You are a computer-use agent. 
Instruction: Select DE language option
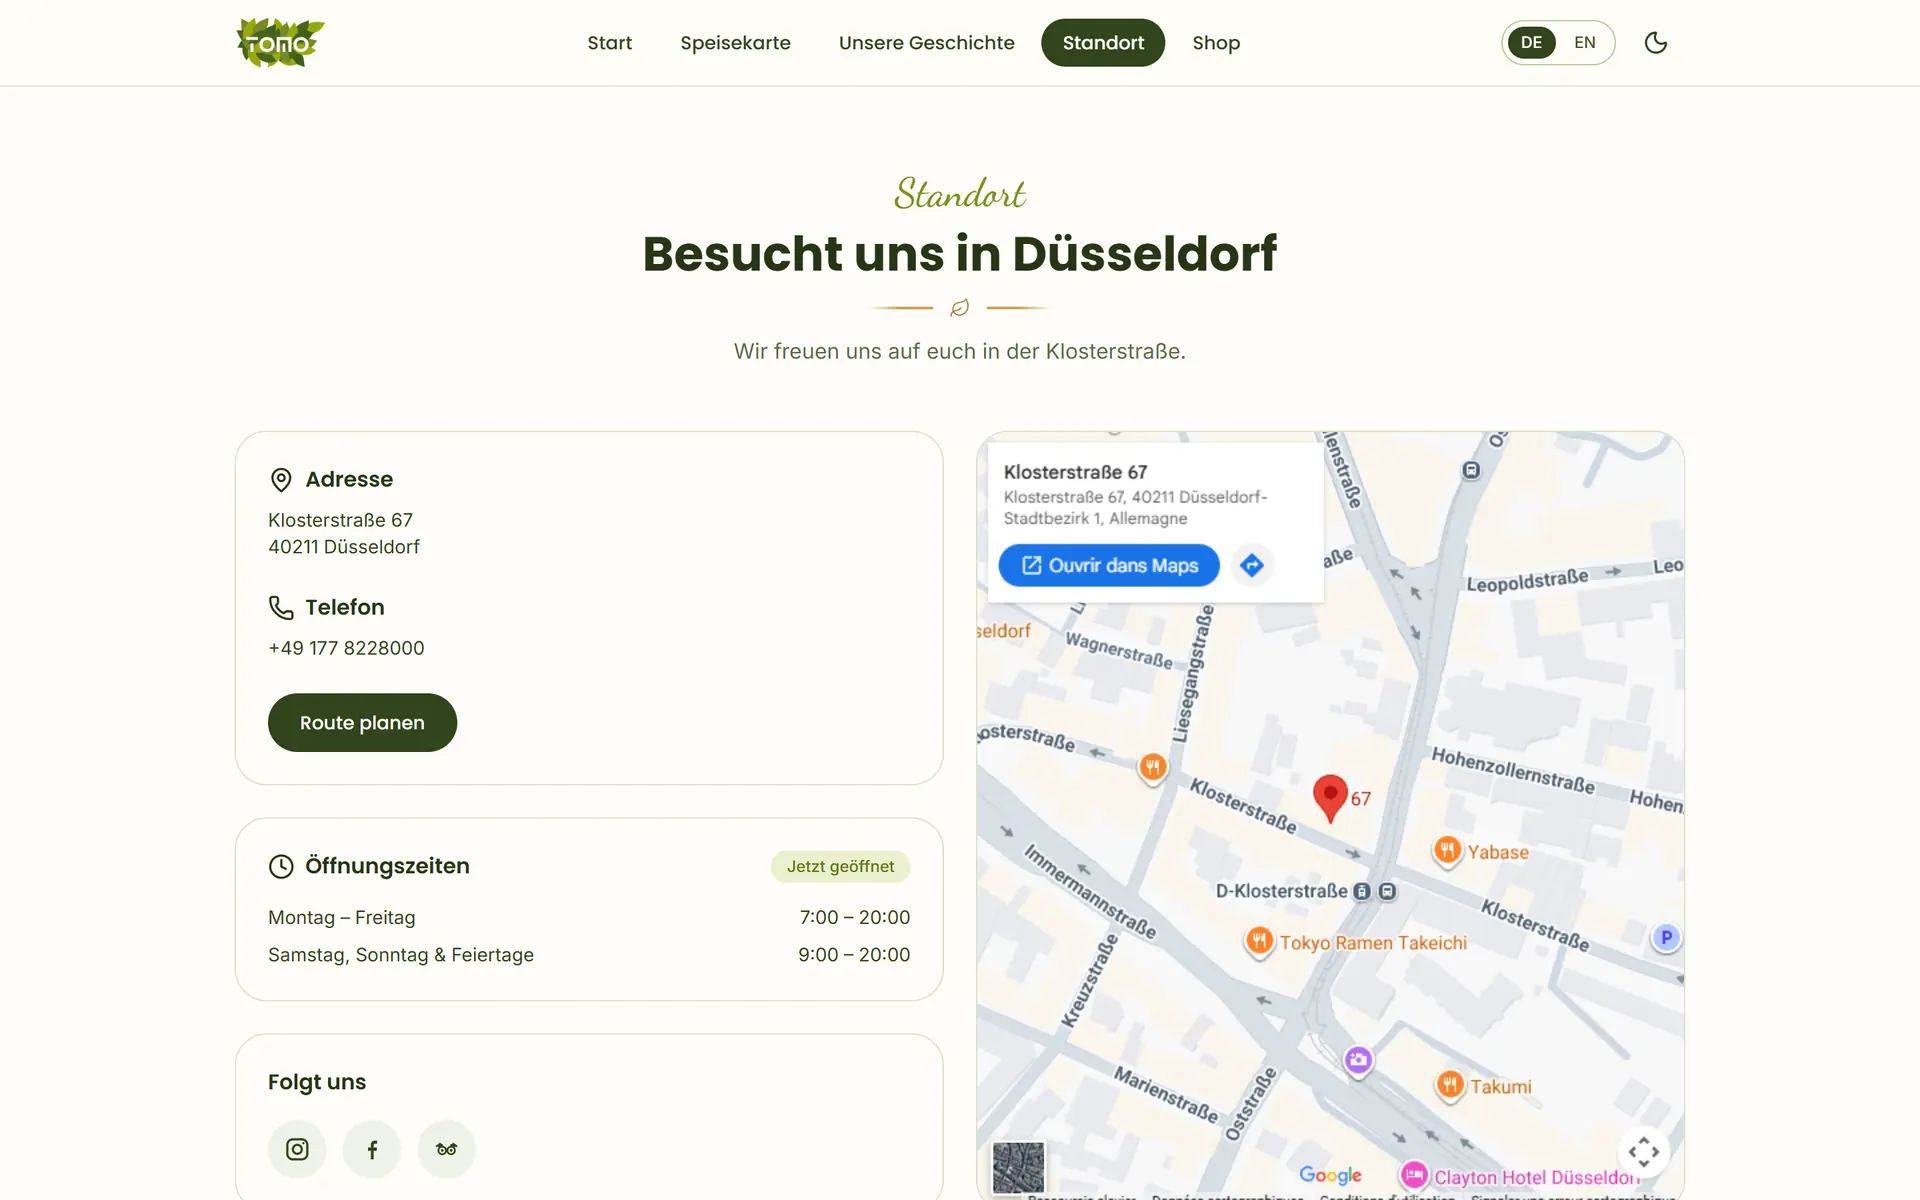[1531, 43]
